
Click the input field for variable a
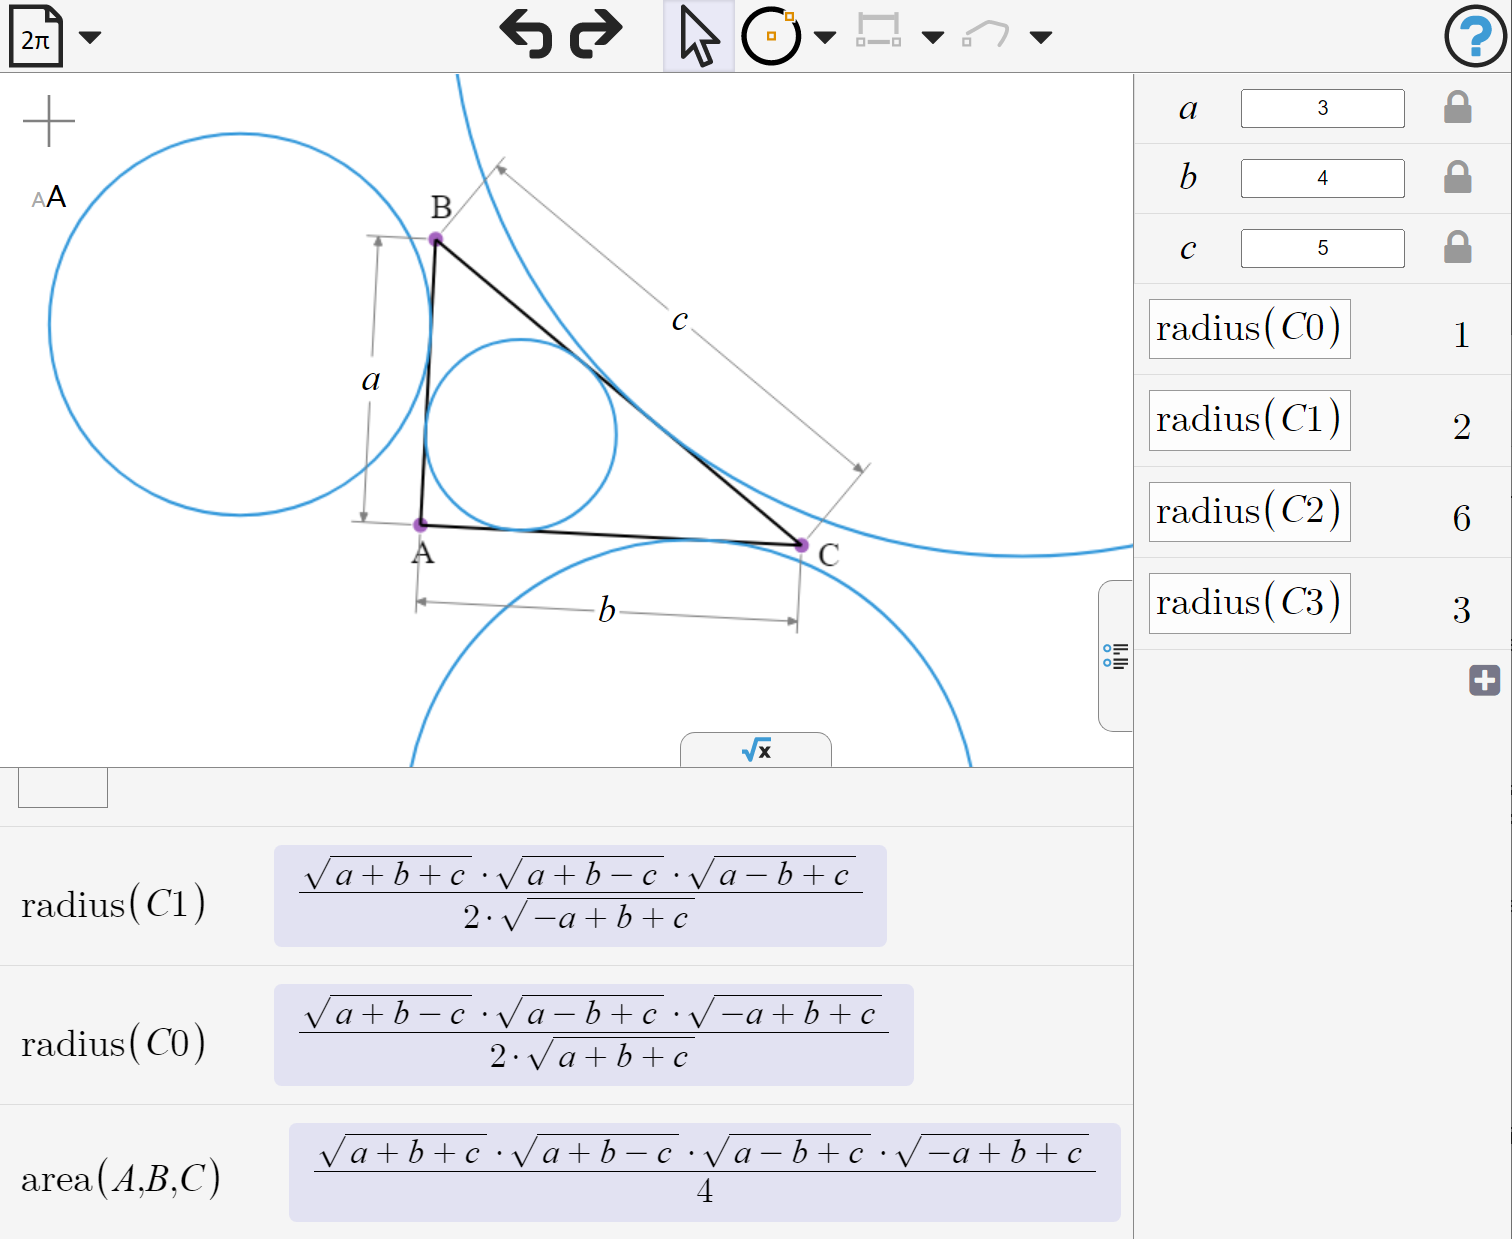[1322, 108]
